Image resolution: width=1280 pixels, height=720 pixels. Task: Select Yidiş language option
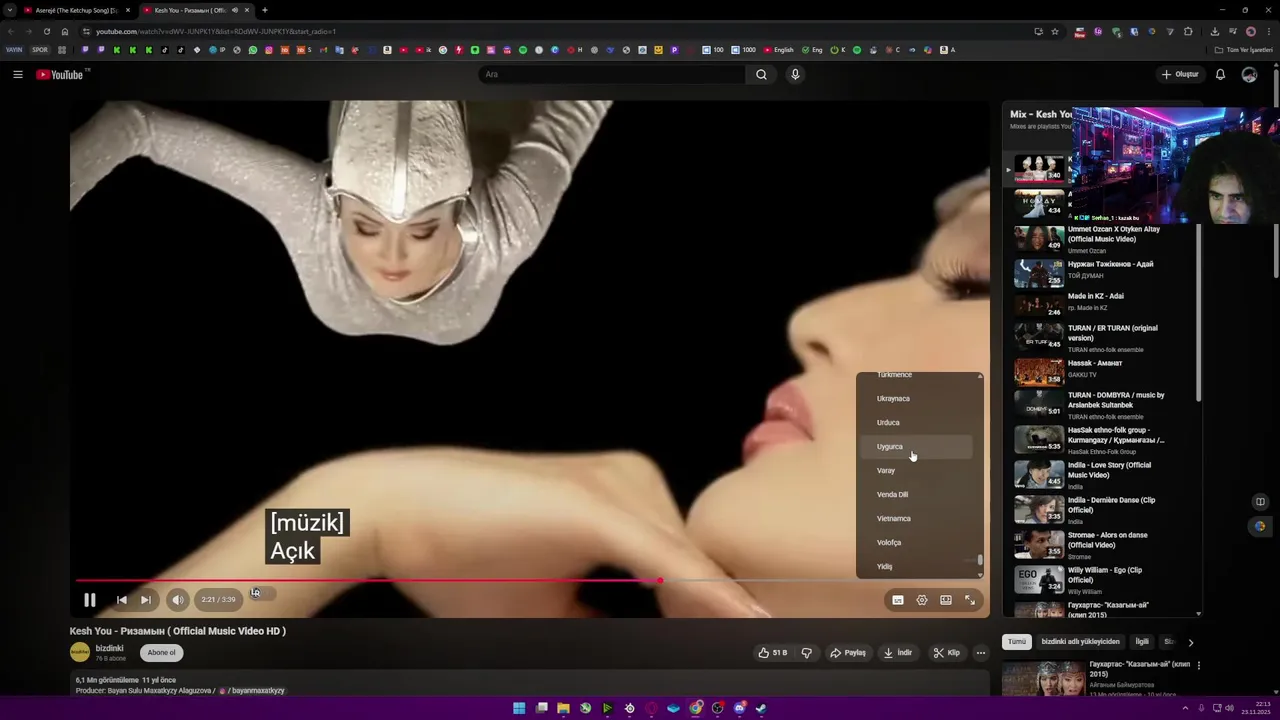tap(918, 566)
